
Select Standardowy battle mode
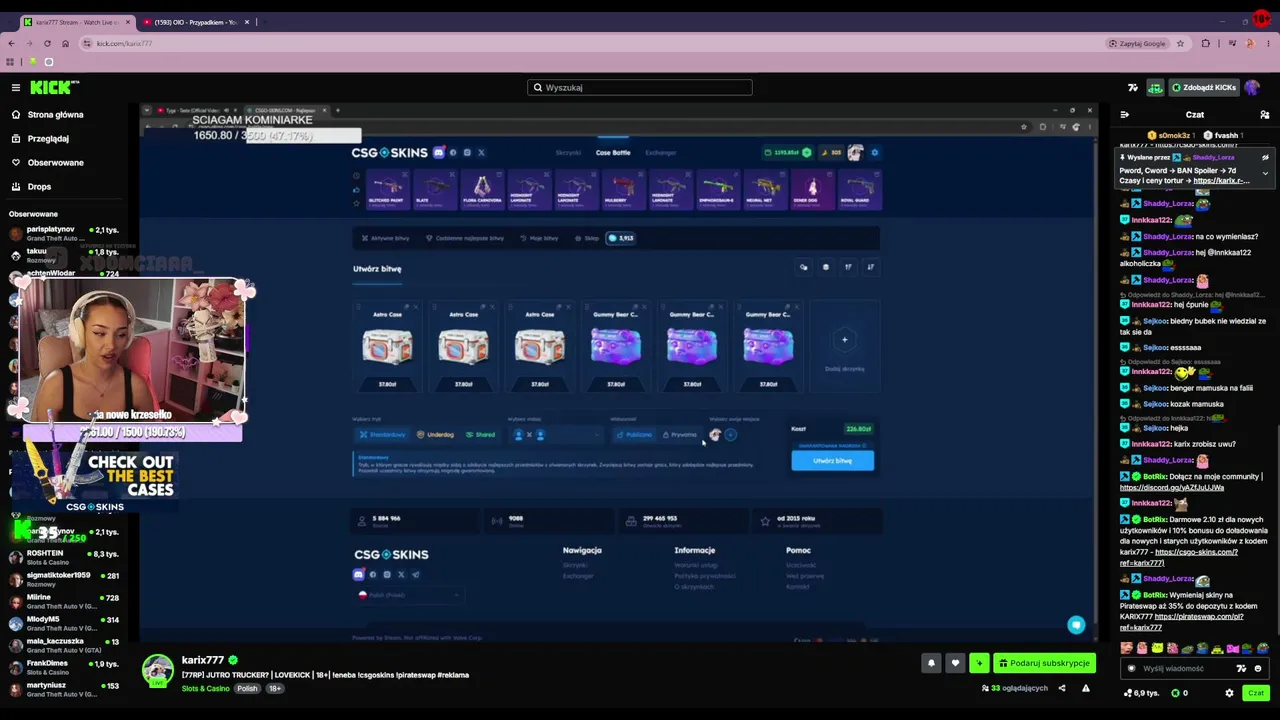point(383,435)
